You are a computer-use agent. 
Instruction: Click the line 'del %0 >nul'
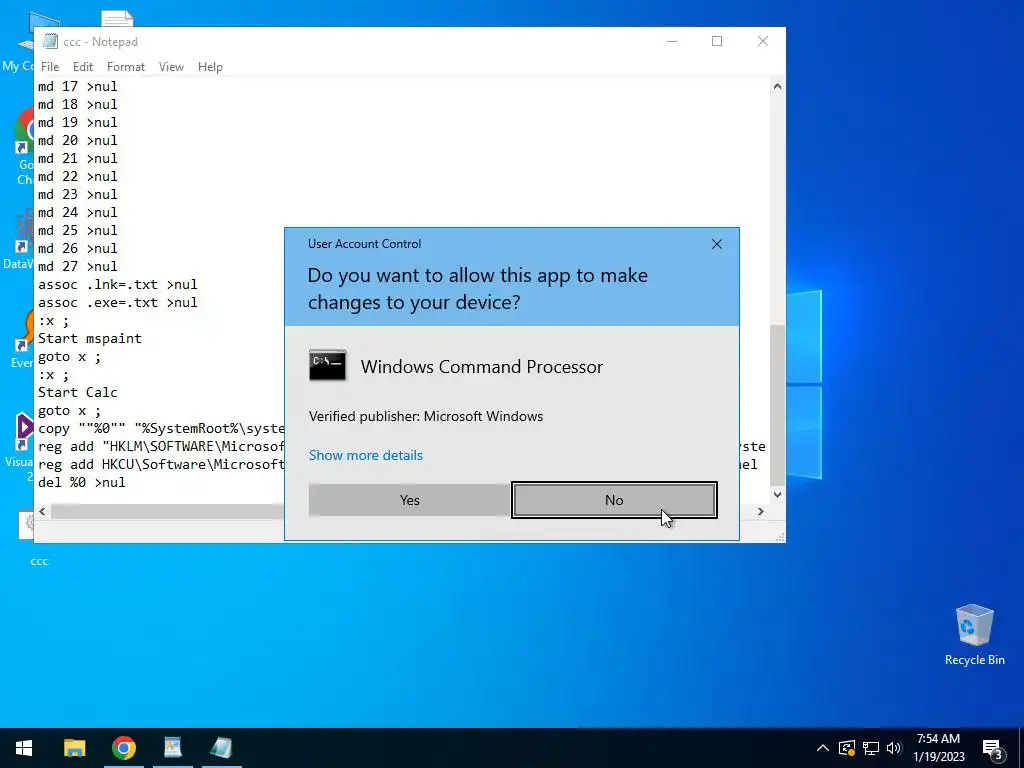(x=82, y=483)
